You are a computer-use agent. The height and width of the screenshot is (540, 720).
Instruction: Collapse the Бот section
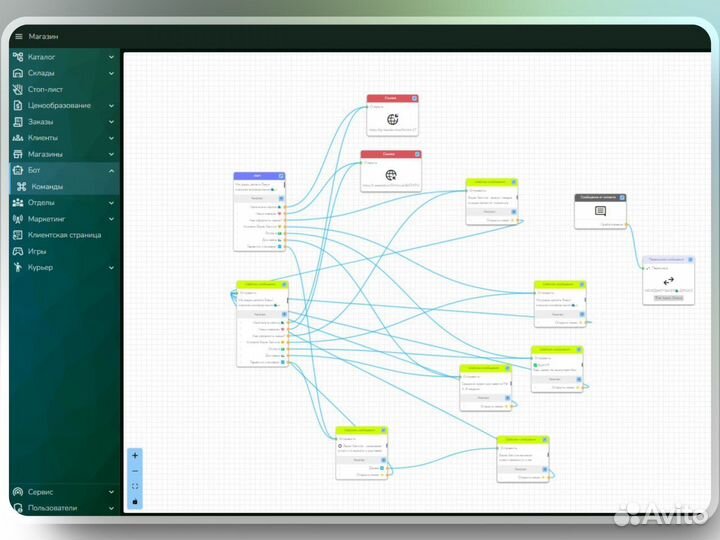(x=111, y=170)
